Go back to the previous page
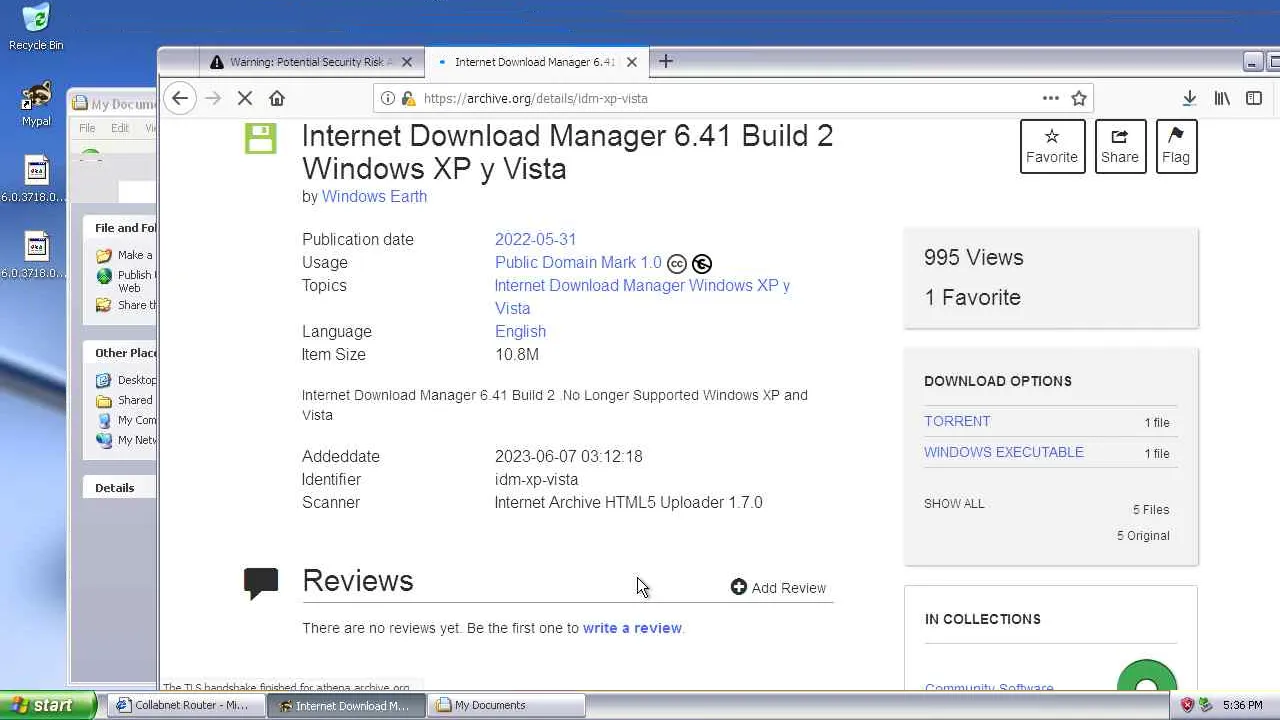This screenshot has width=1280, height=720. pos(179,98)
